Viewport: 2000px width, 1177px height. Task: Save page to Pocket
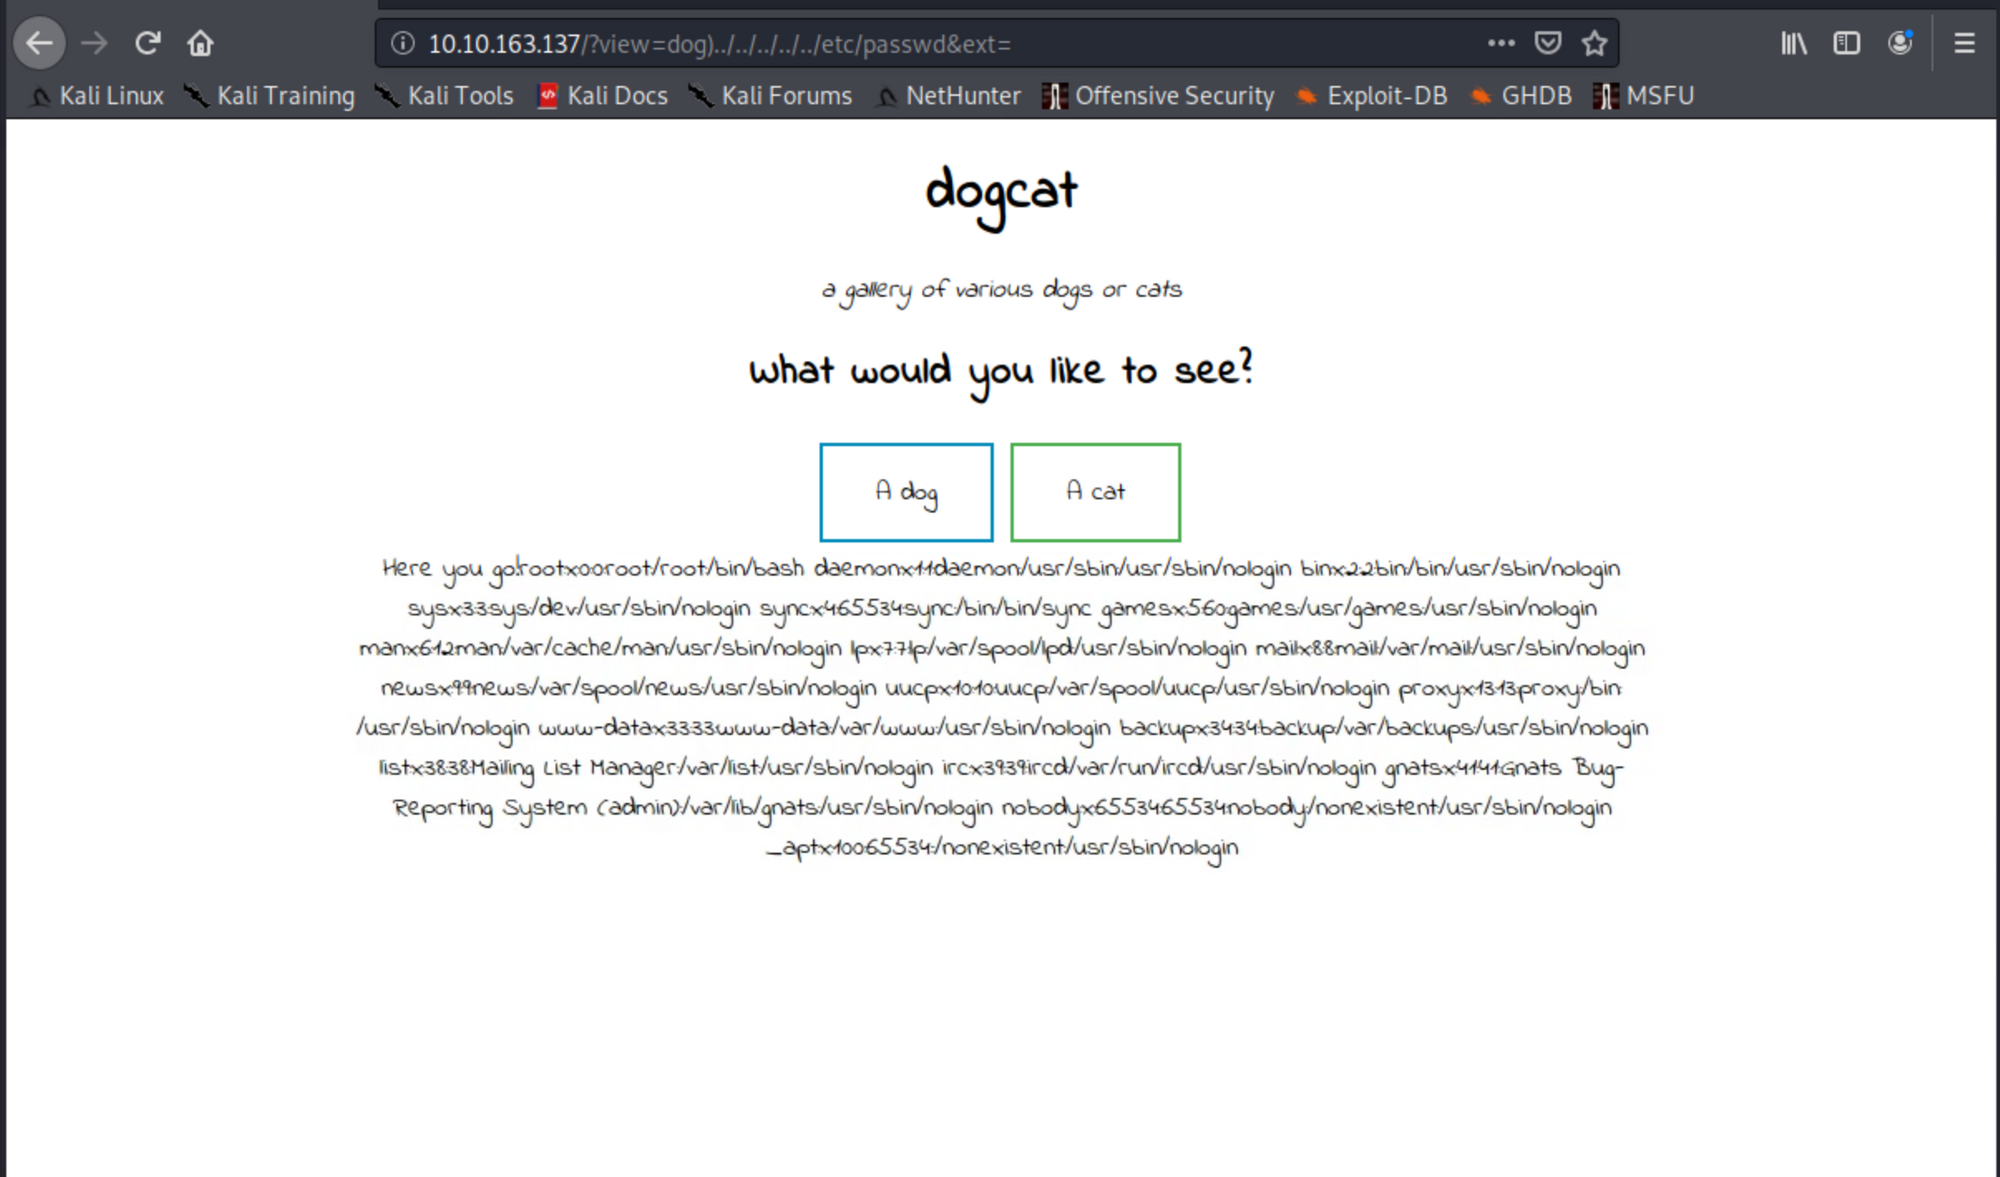[x=1547, y=43]
